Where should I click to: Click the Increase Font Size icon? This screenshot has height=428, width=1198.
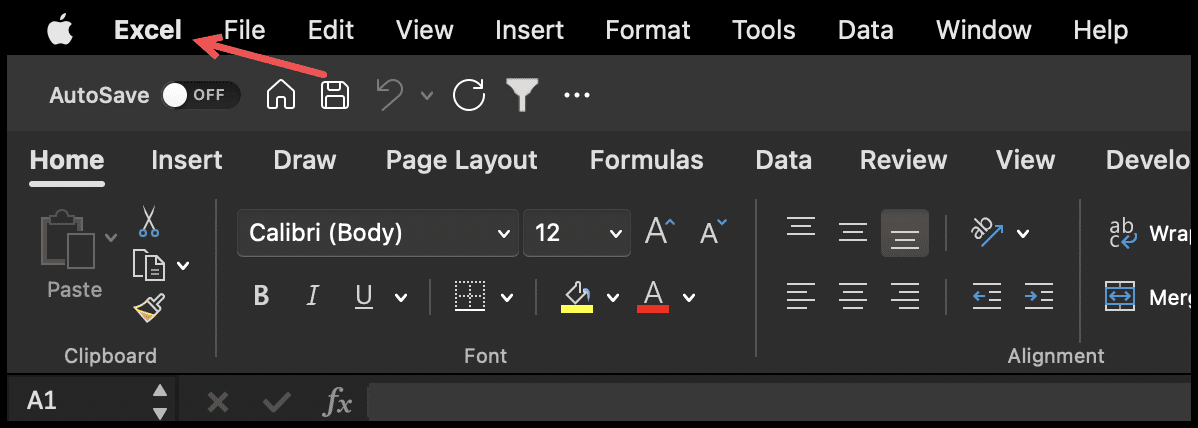[660, 231]
